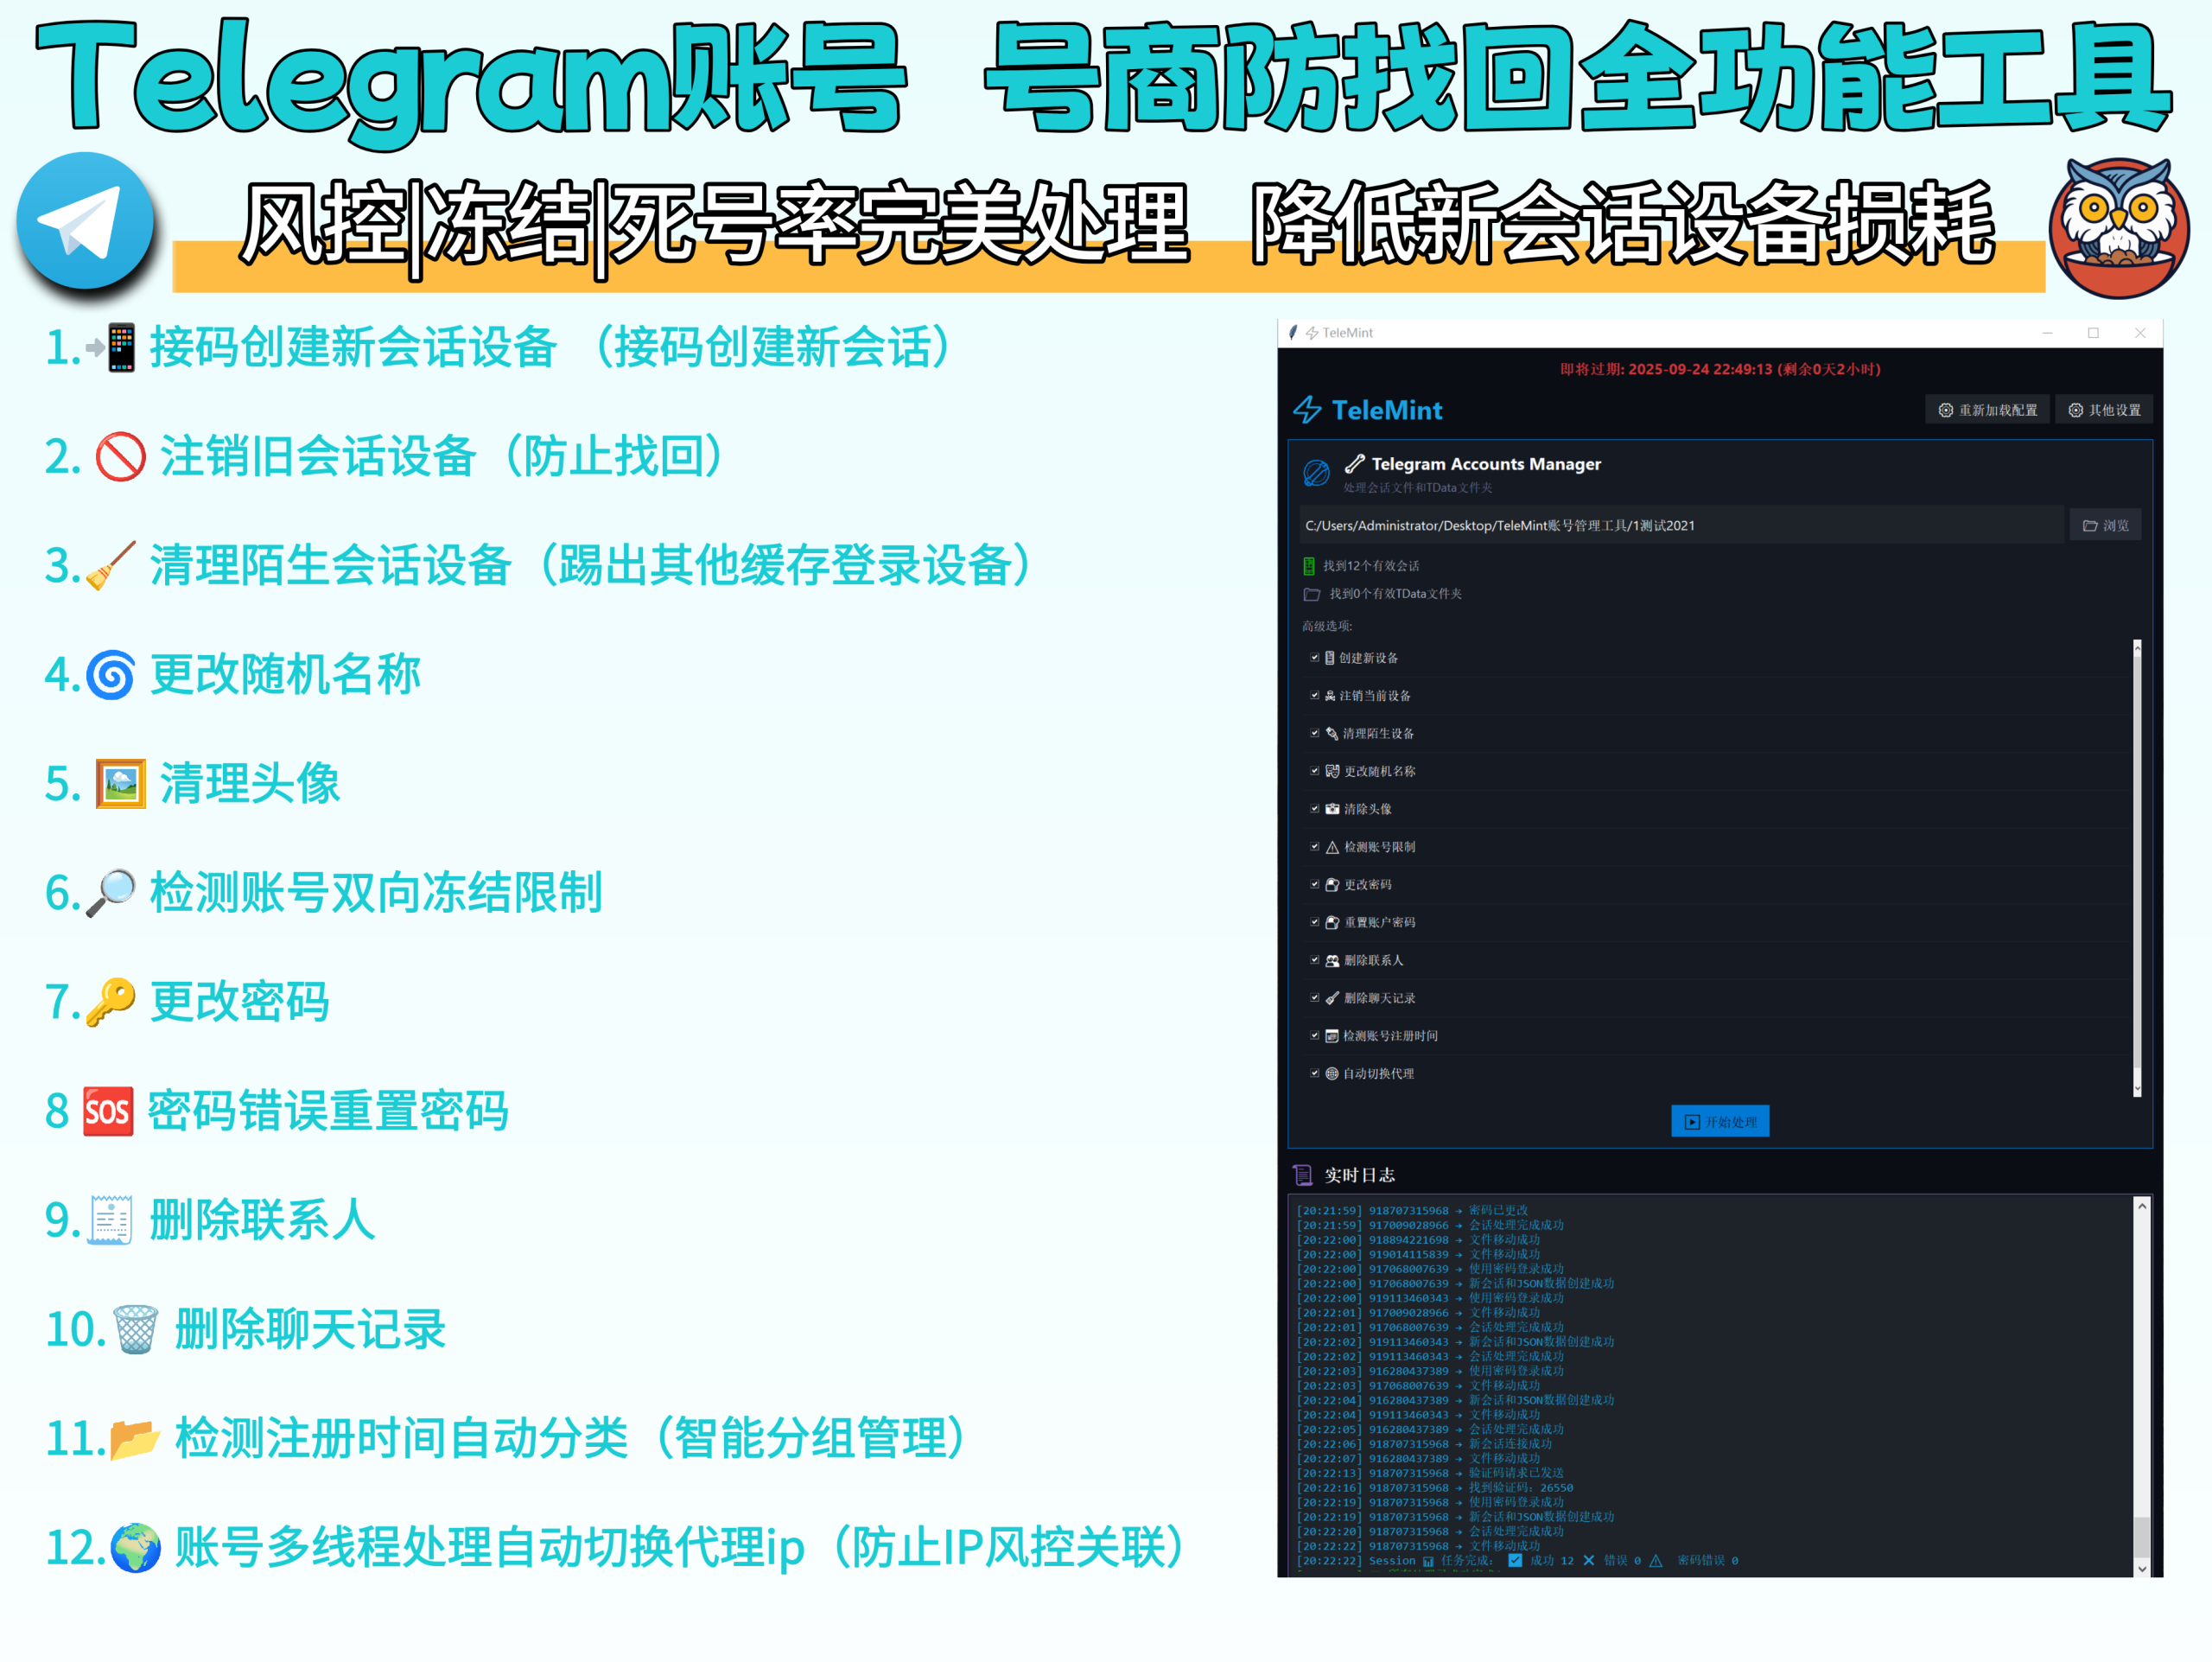Click options list scrollbar down arrow

tap(2137, 1089)
